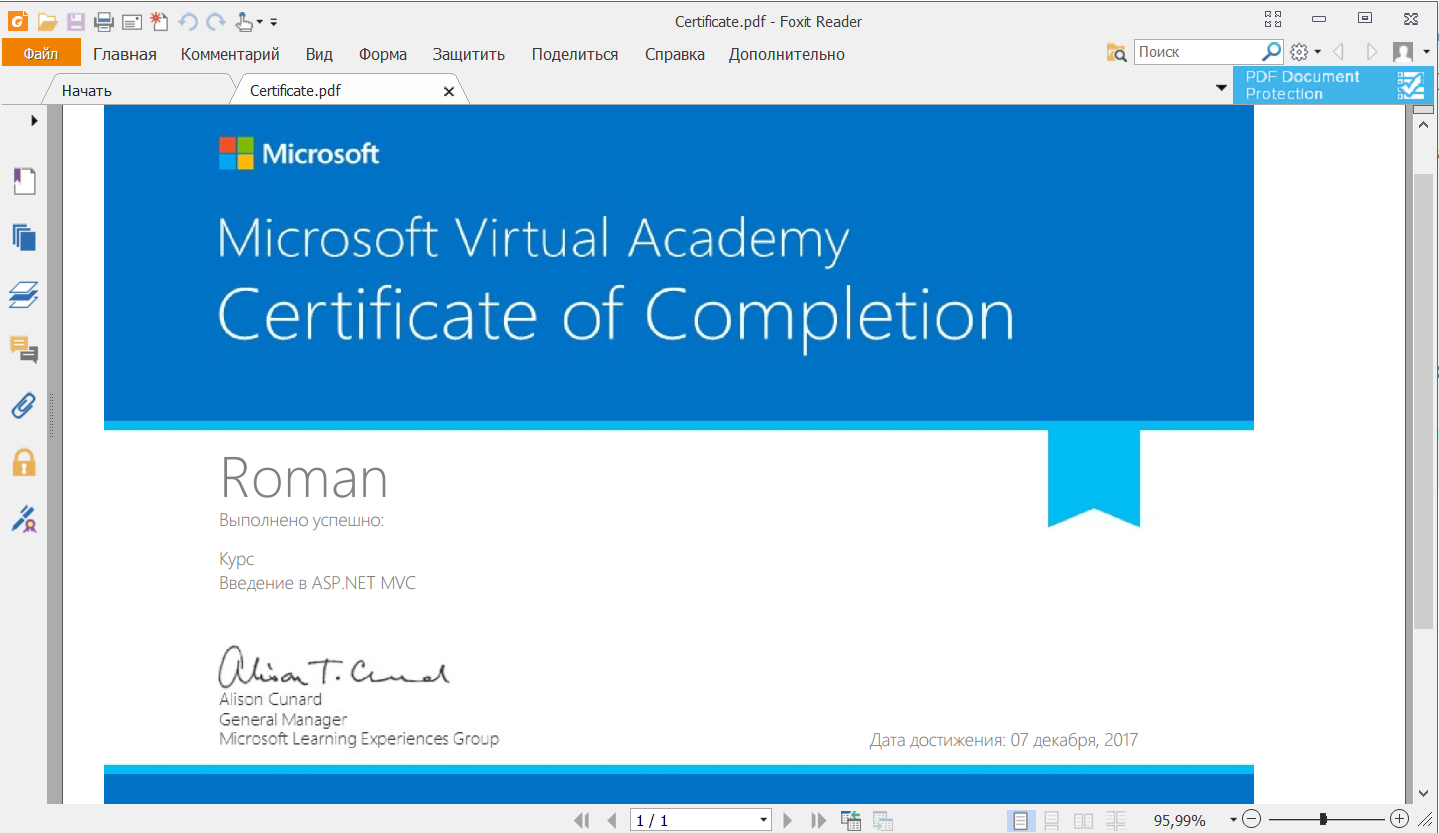Switch to the Главная ribbon tab

(125, 54)
